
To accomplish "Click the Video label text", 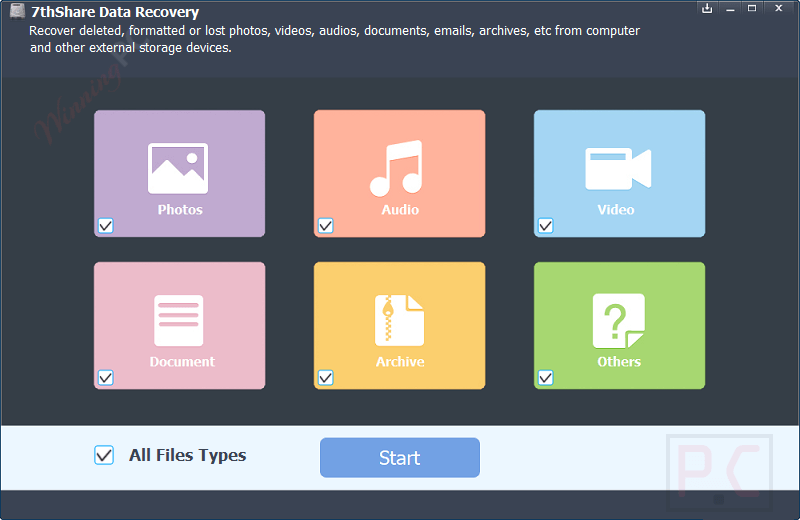I will 616,210.
